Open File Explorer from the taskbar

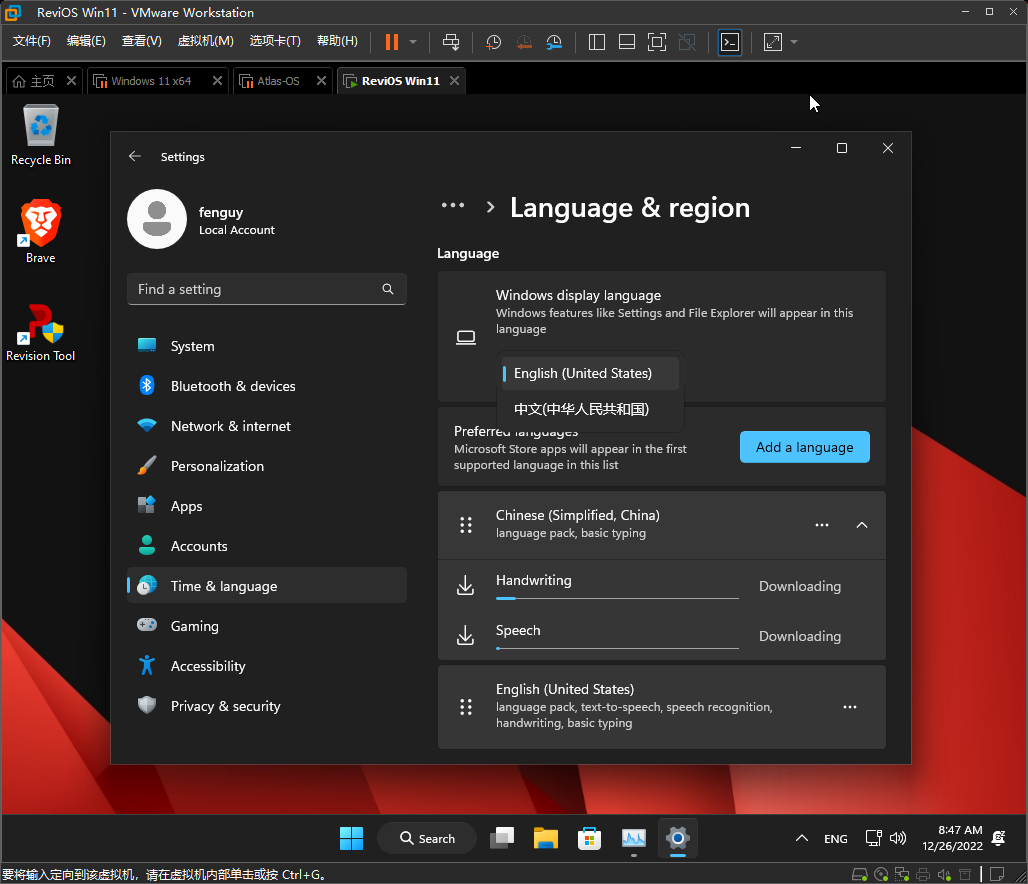coord(545,838)
